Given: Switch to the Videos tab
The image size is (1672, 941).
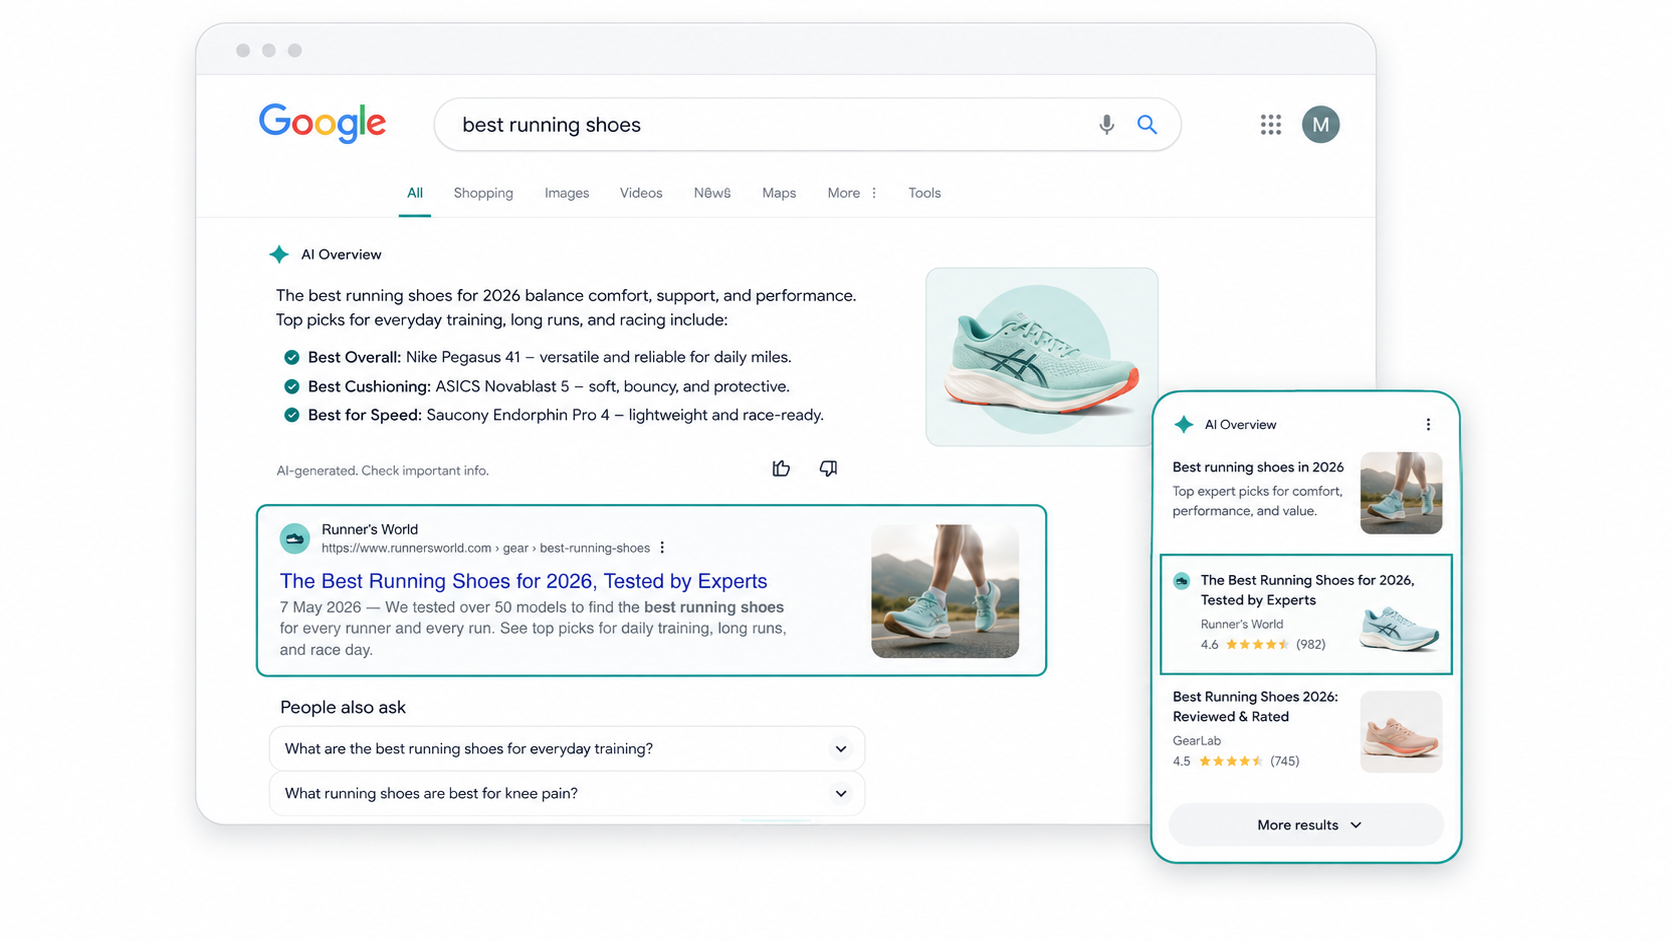Looking at the screenshot, I should 641,193.
